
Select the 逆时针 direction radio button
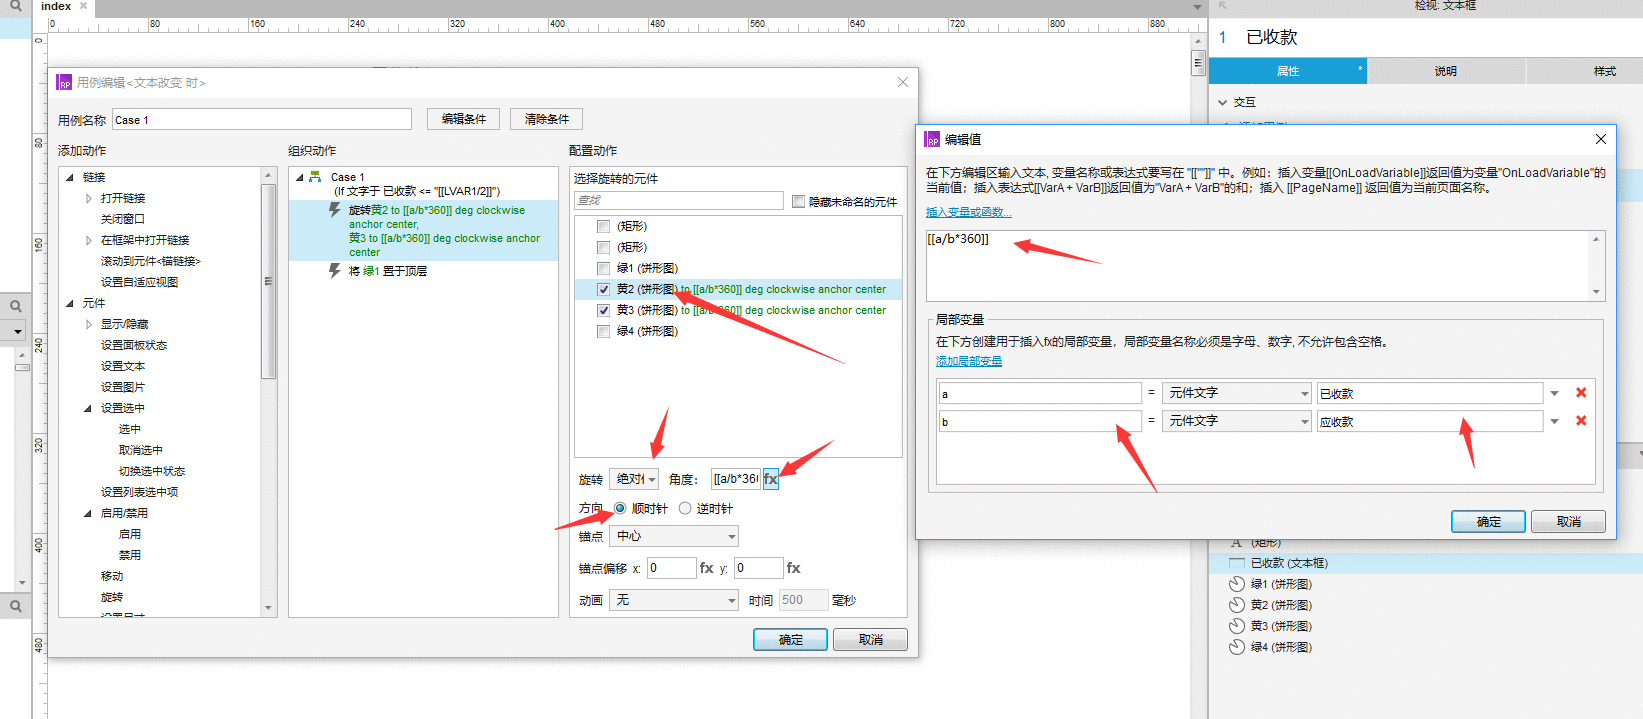pyautogui.click(x=685, y=508)
